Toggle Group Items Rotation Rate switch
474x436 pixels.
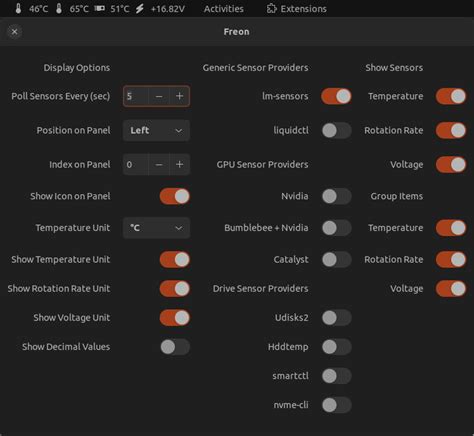coord(451,259)
